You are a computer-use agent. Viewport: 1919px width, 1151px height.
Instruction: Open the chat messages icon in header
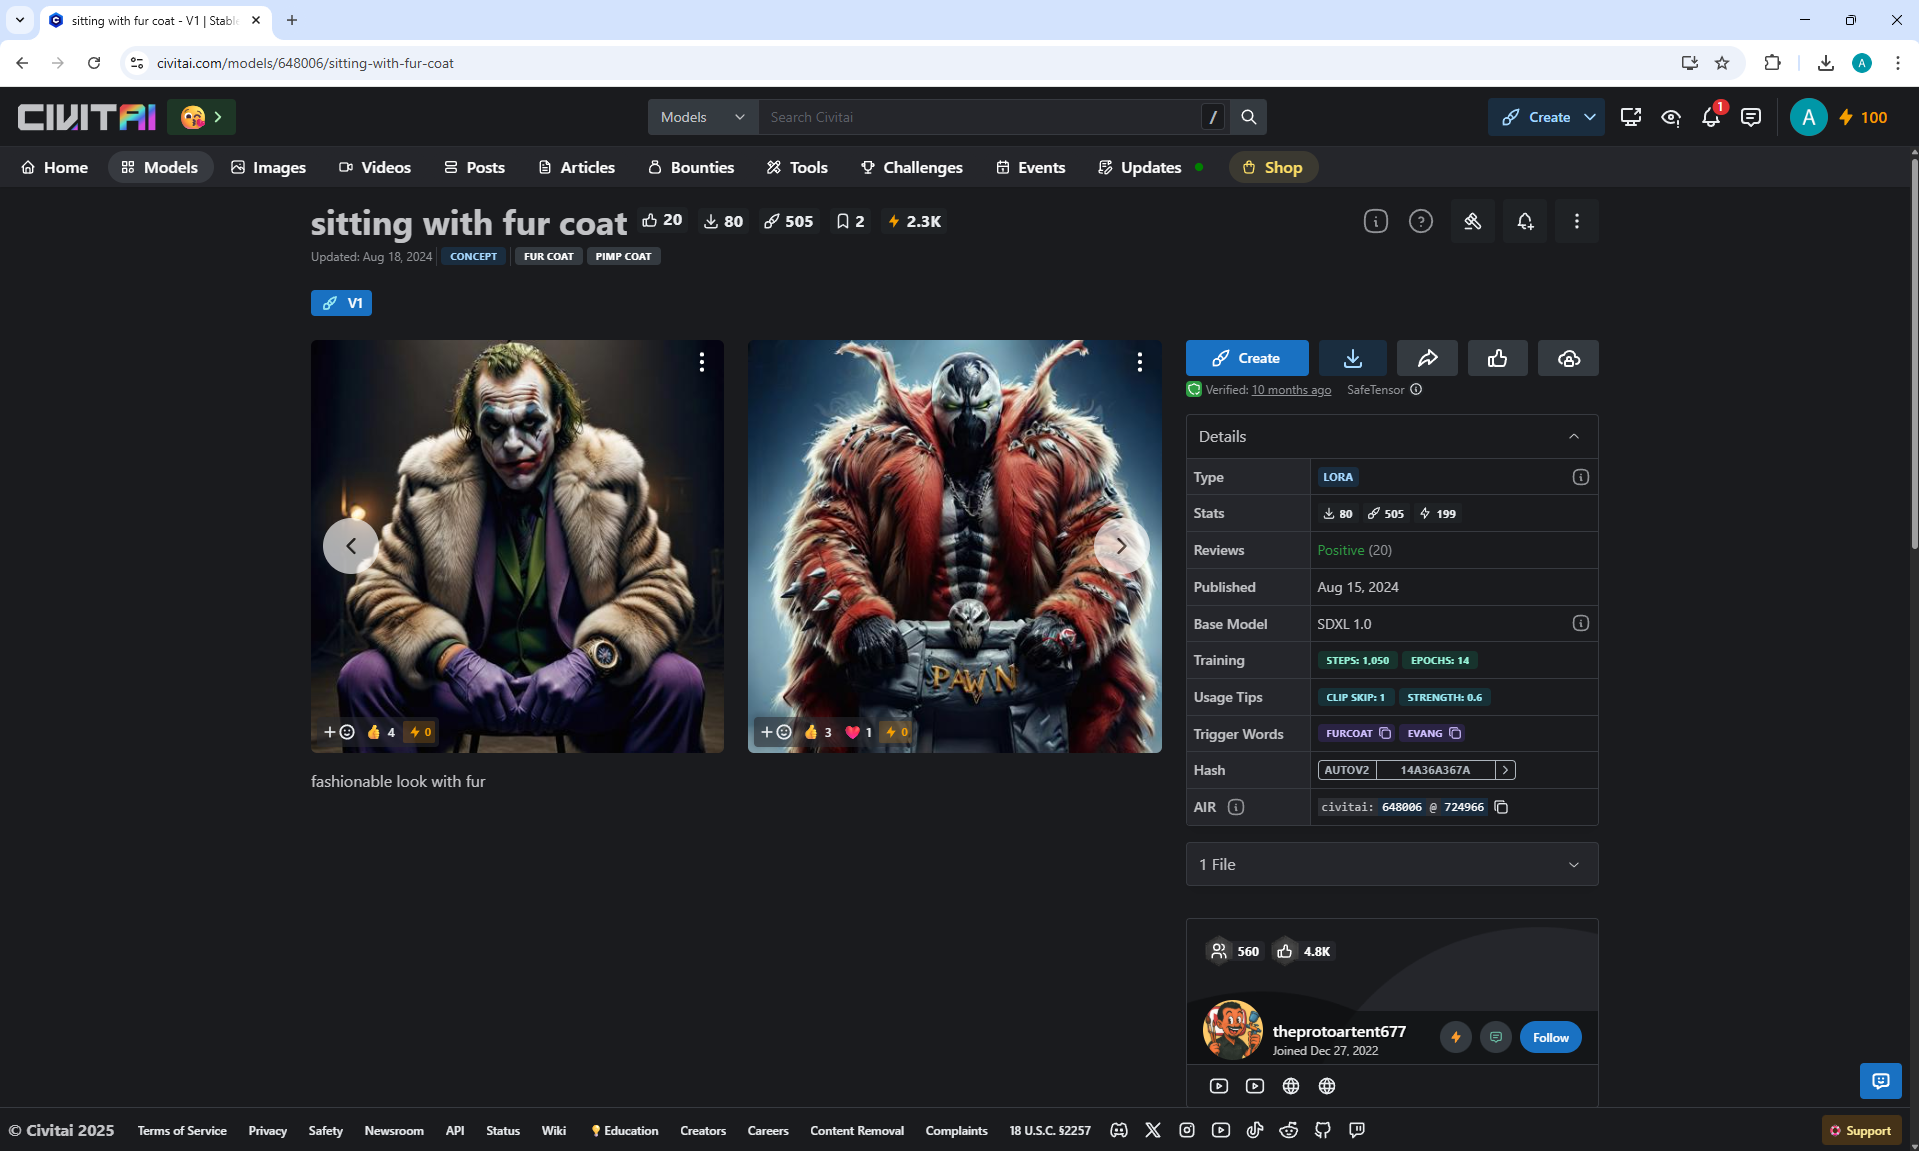(x=1751, y=117)
